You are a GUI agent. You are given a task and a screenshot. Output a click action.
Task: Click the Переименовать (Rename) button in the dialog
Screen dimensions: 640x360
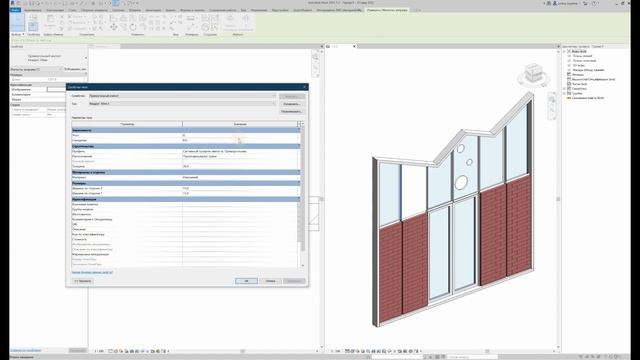click(x=292, y=111)
